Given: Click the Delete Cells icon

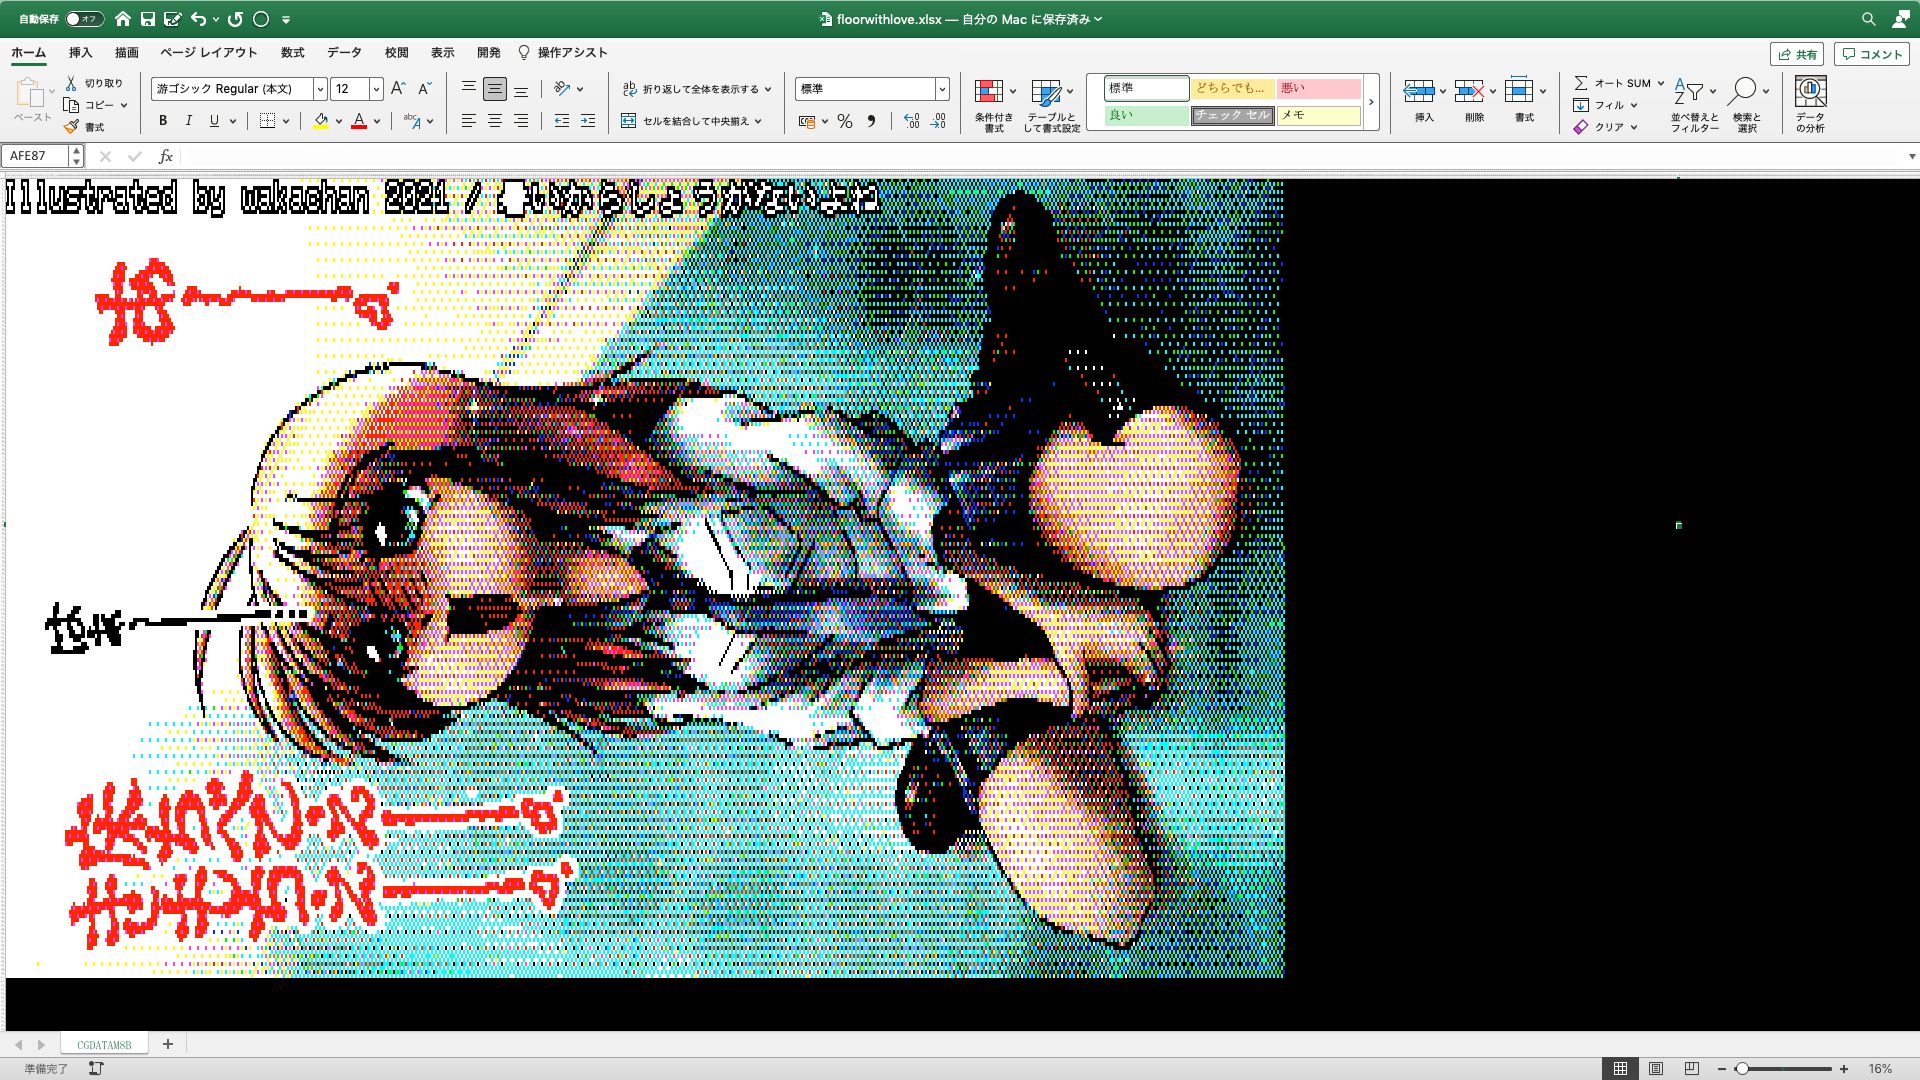Looking at the screenshot, I should coord(1469,92).
